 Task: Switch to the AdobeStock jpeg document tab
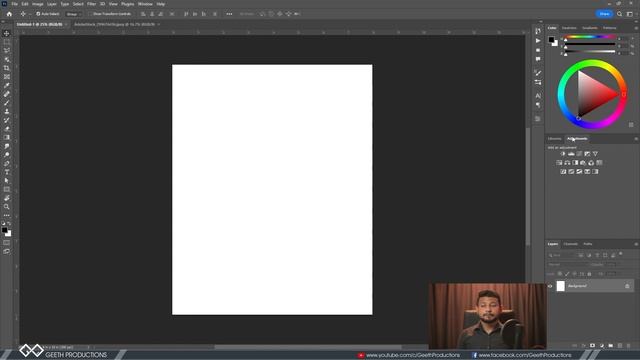114,24
